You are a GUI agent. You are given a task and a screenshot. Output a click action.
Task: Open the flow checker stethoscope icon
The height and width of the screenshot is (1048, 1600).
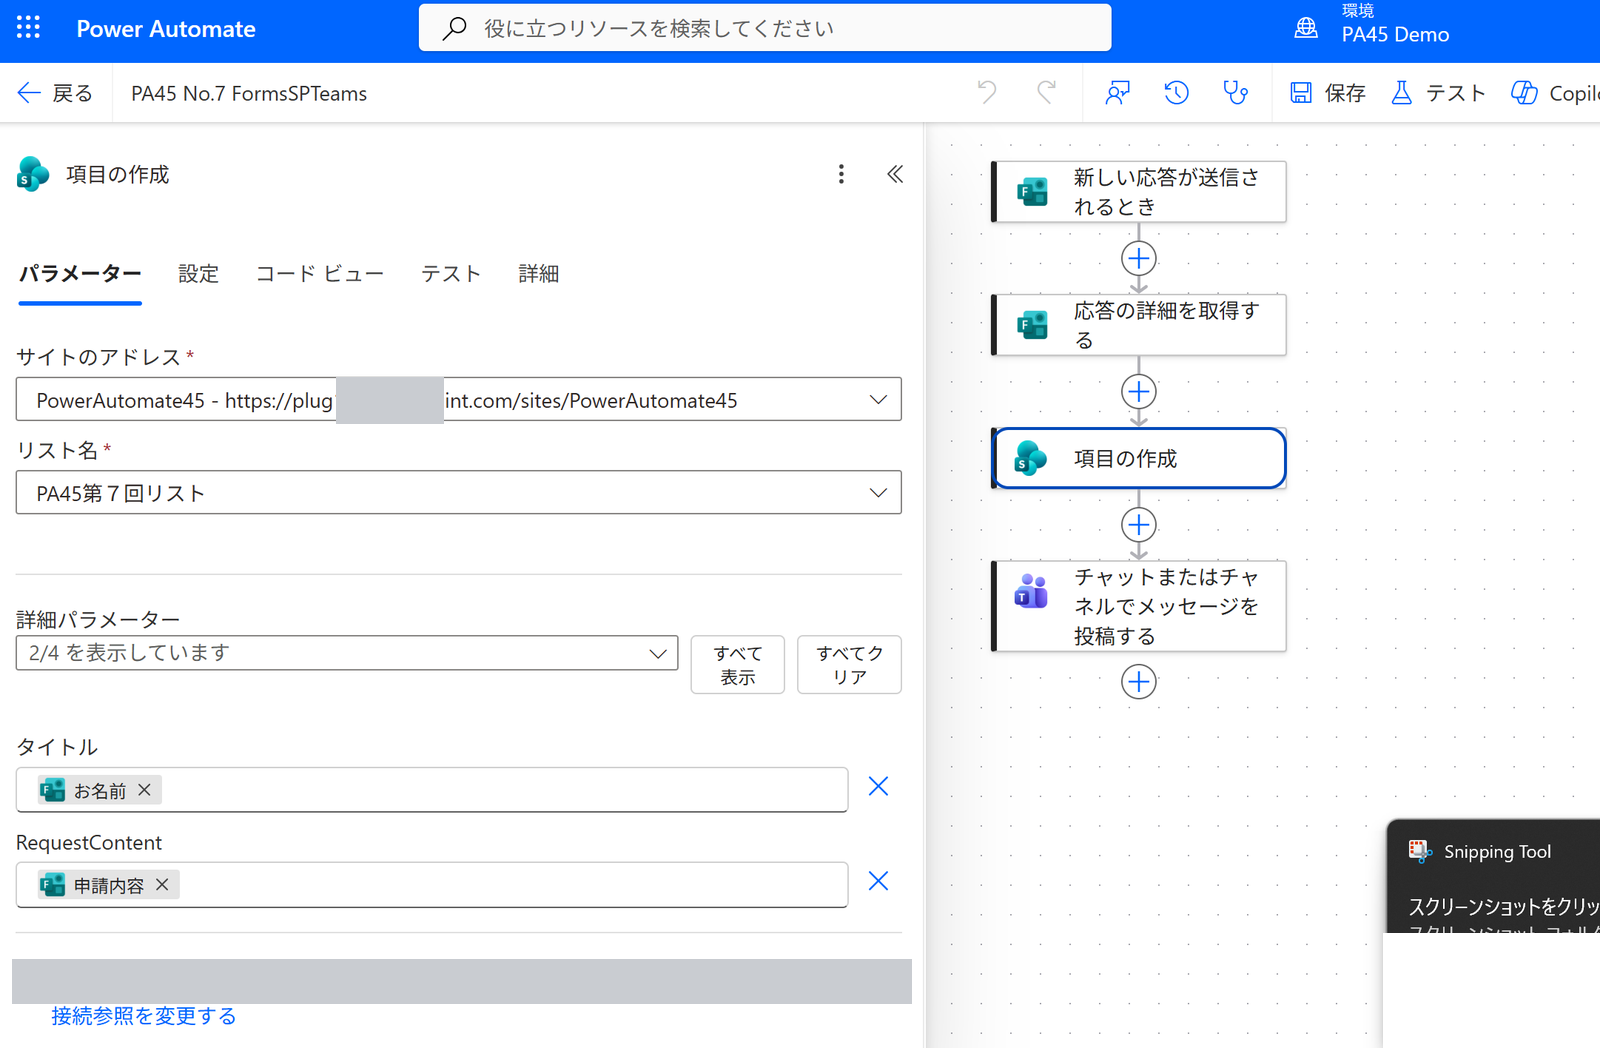[x=1236, y=93]
